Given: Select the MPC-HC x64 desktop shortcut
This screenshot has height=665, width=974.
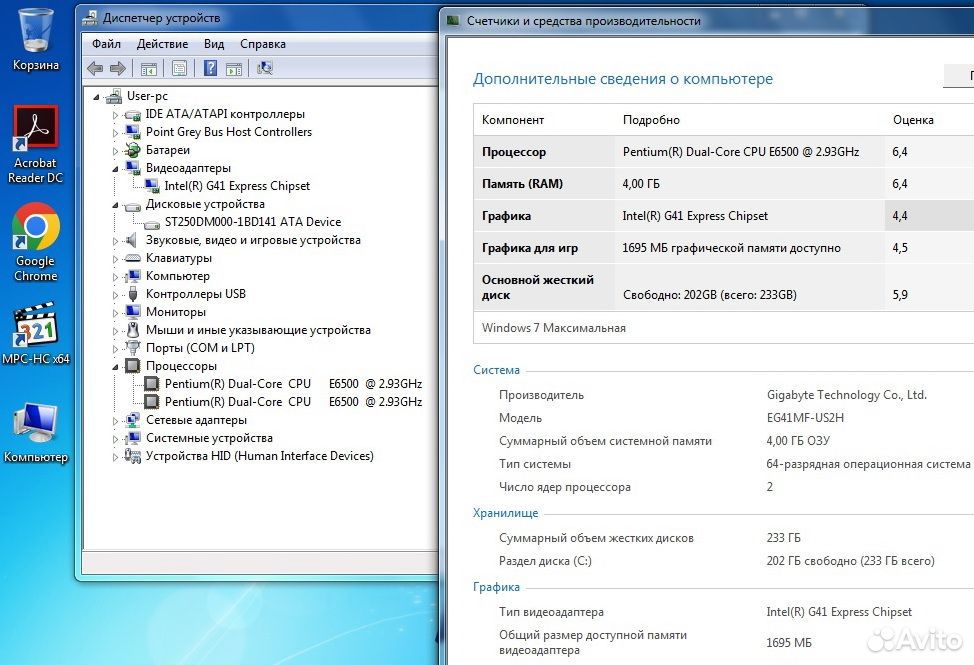Looking at the screenshot, I should click(x=36, y=334).
